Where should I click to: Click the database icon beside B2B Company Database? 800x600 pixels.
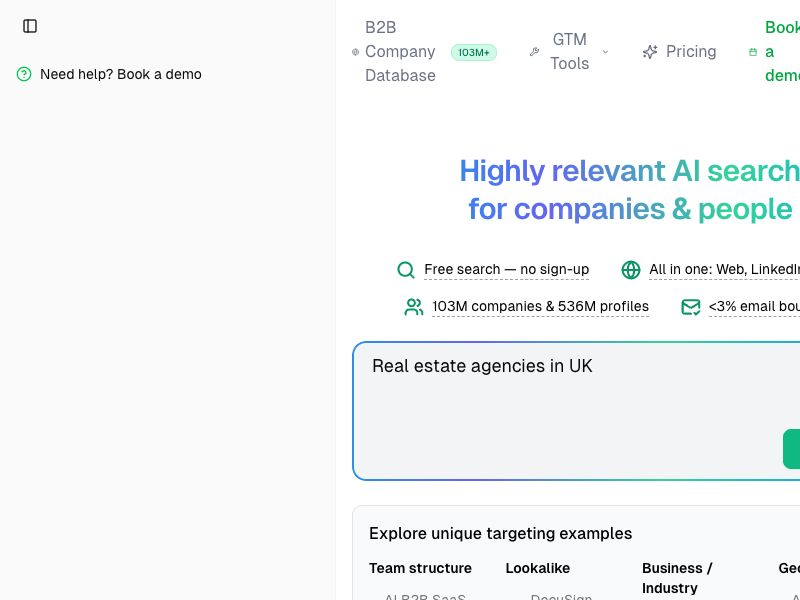click(355, 52)
